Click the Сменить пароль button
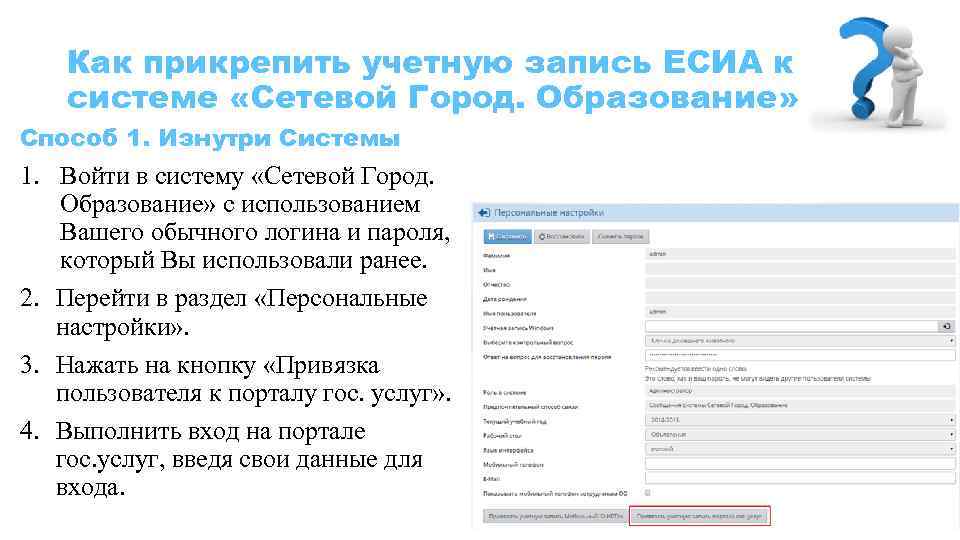 click(620, 236)
